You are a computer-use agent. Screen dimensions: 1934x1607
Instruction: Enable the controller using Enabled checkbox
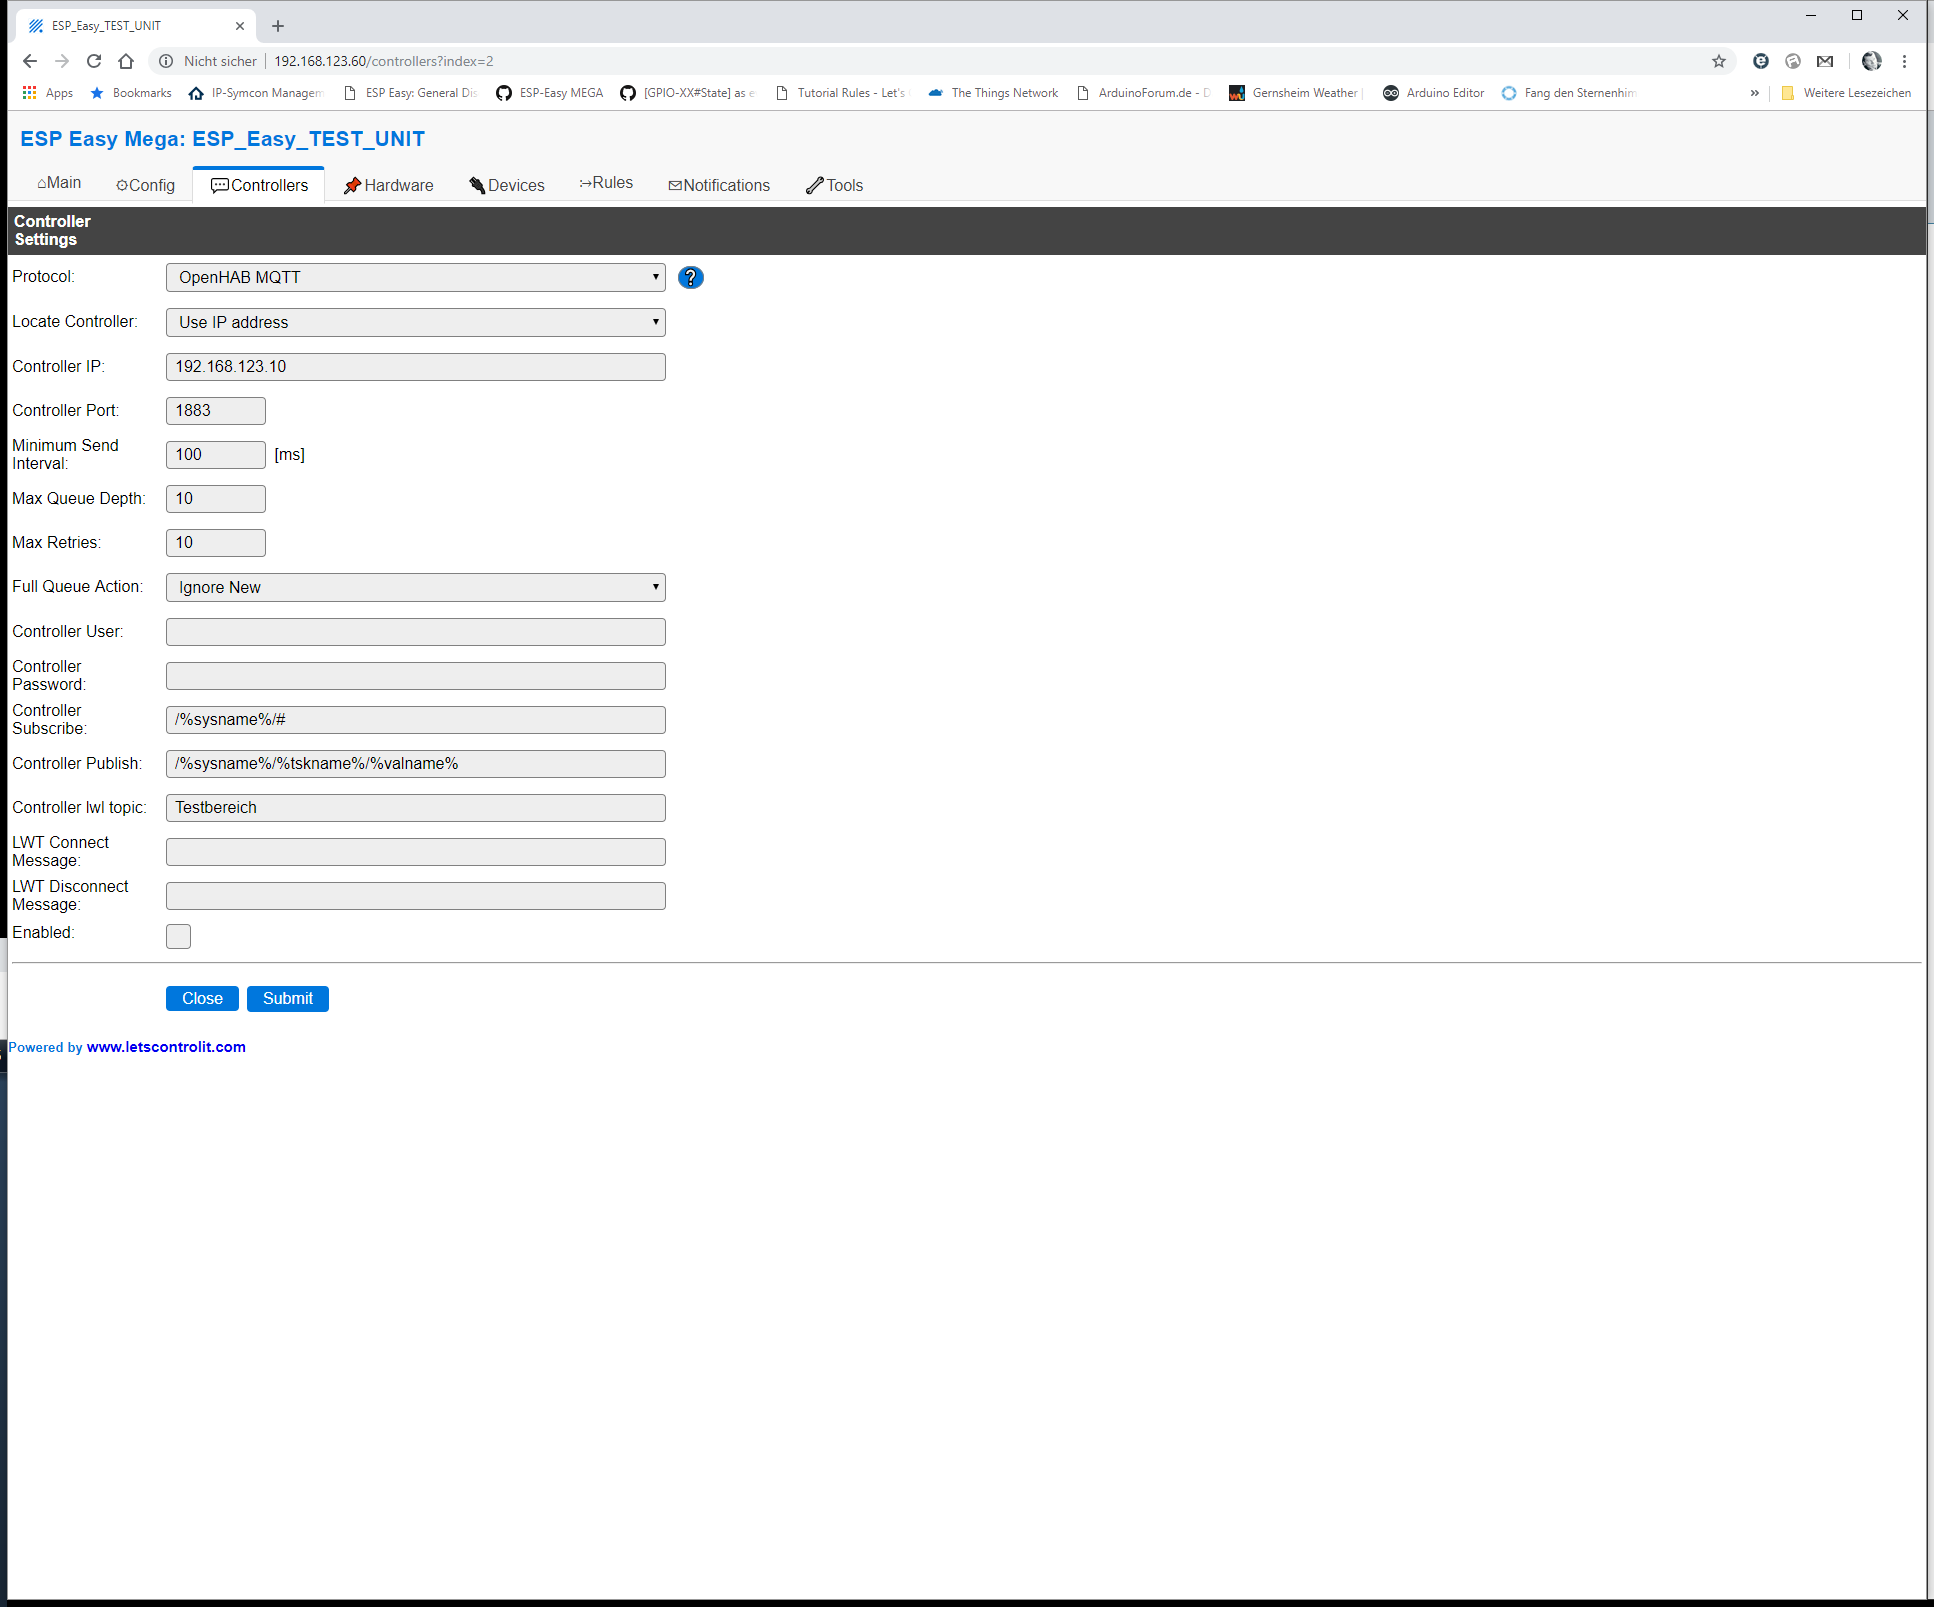[178, 934]
